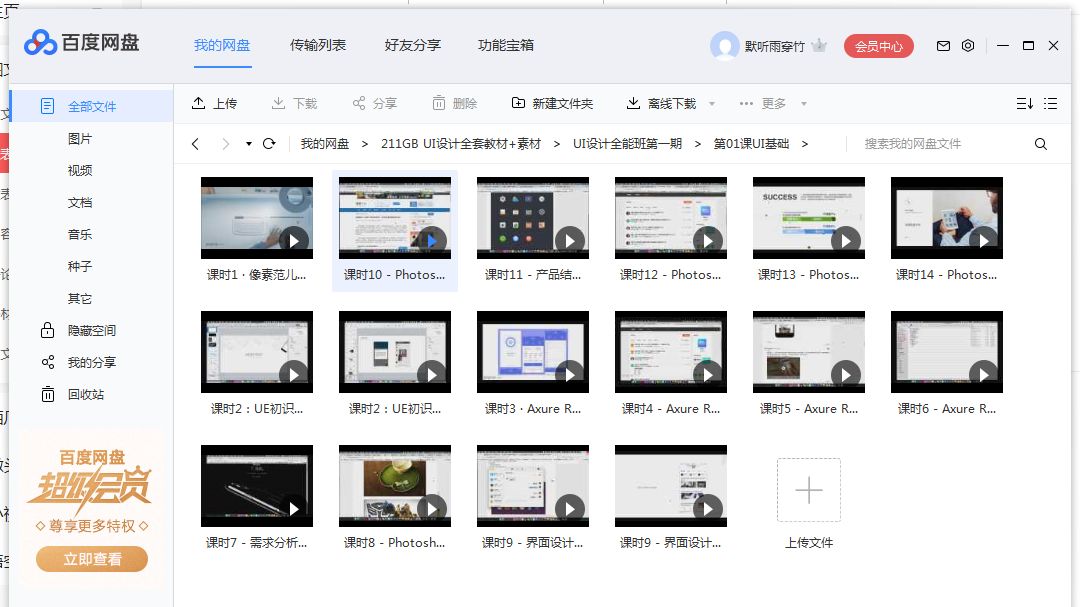
Task: Open the navigation history dropdown triangle
Action: (249, 144)
